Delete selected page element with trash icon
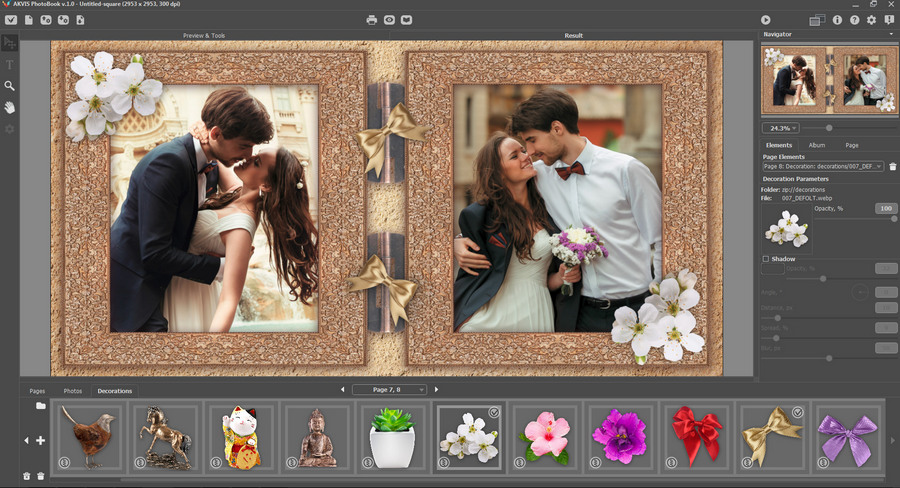This screenshot has width=900, height=488. pyautogui.click(x=893, y=166)
